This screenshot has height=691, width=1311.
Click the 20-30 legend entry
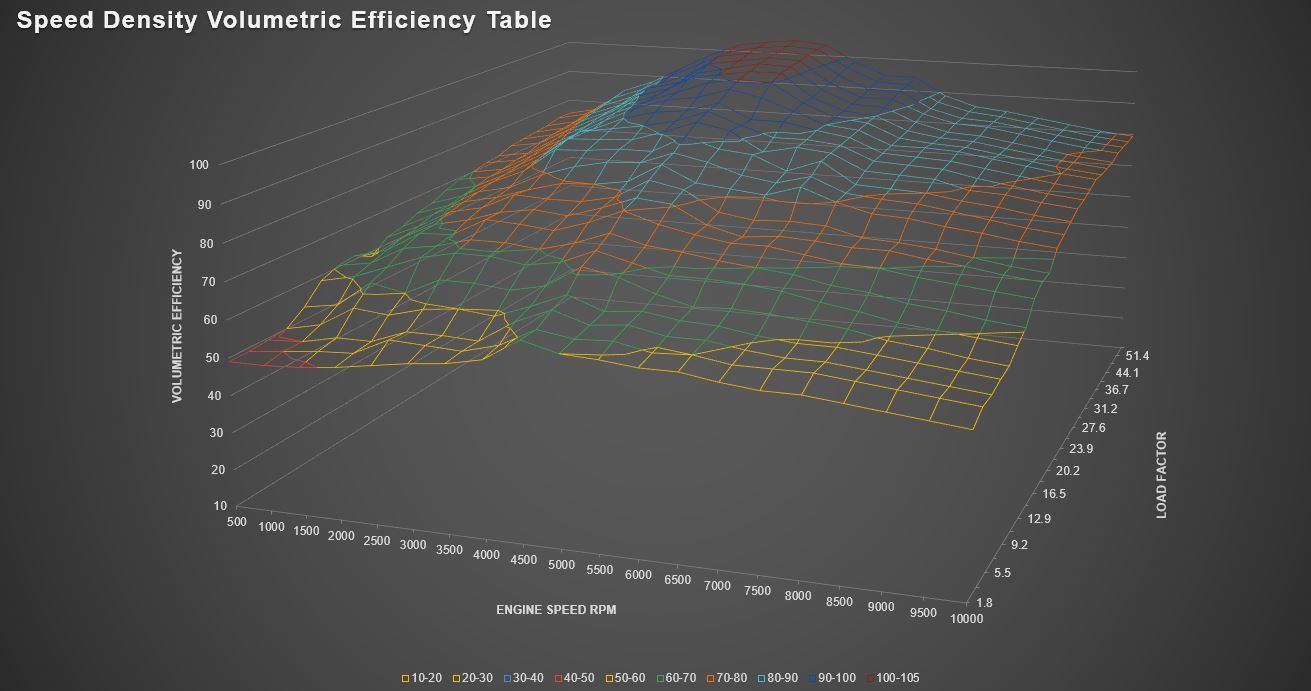(472, 678)
